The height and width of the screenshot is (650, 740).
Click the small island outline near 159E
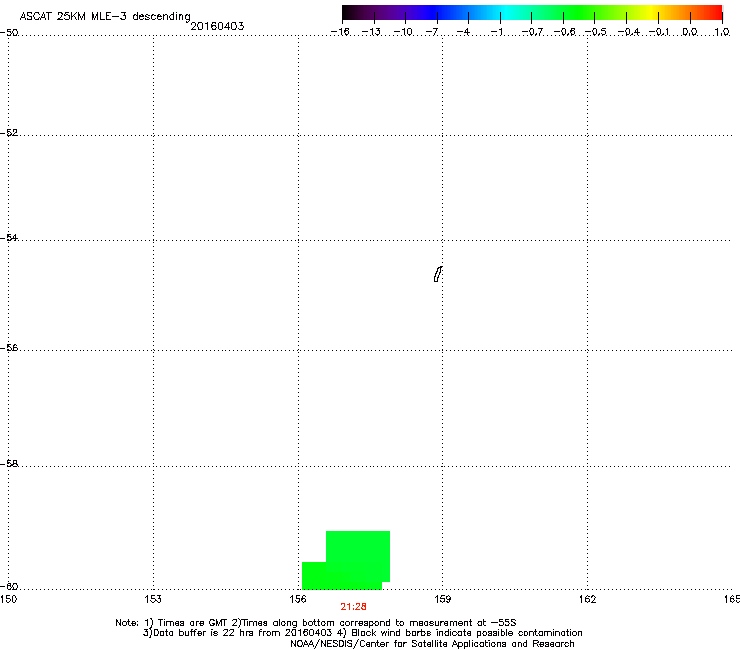[438, 274]
